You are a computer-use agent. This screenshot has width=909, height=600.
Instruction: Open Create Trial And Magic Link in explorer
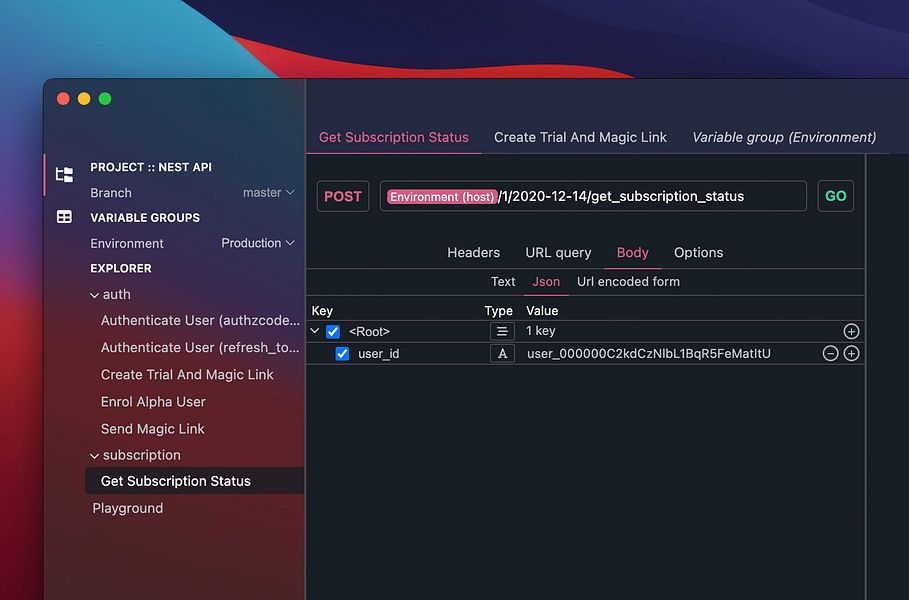187,375
